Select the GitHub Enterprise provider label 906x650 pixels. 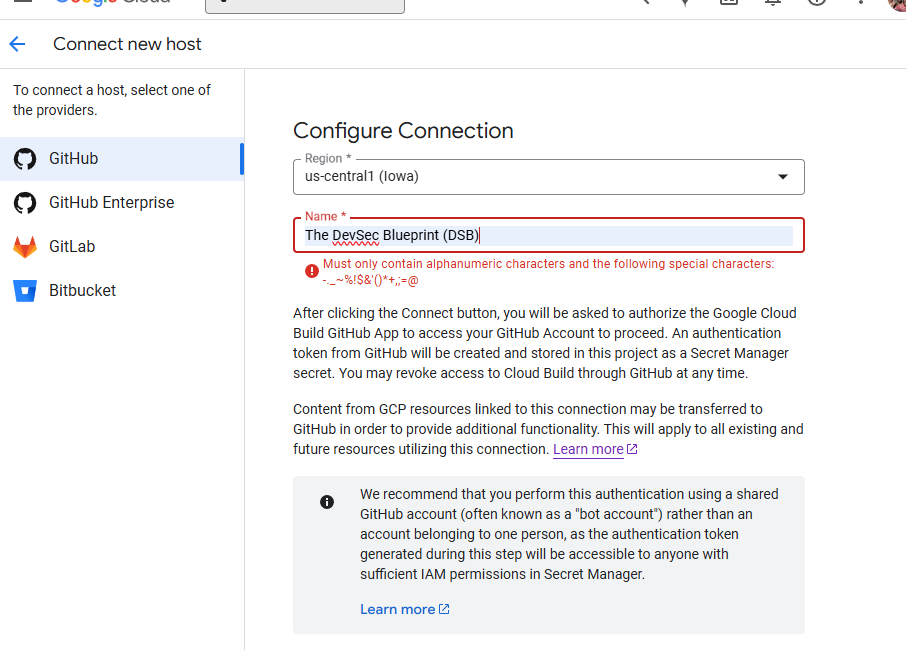point(112,202)
